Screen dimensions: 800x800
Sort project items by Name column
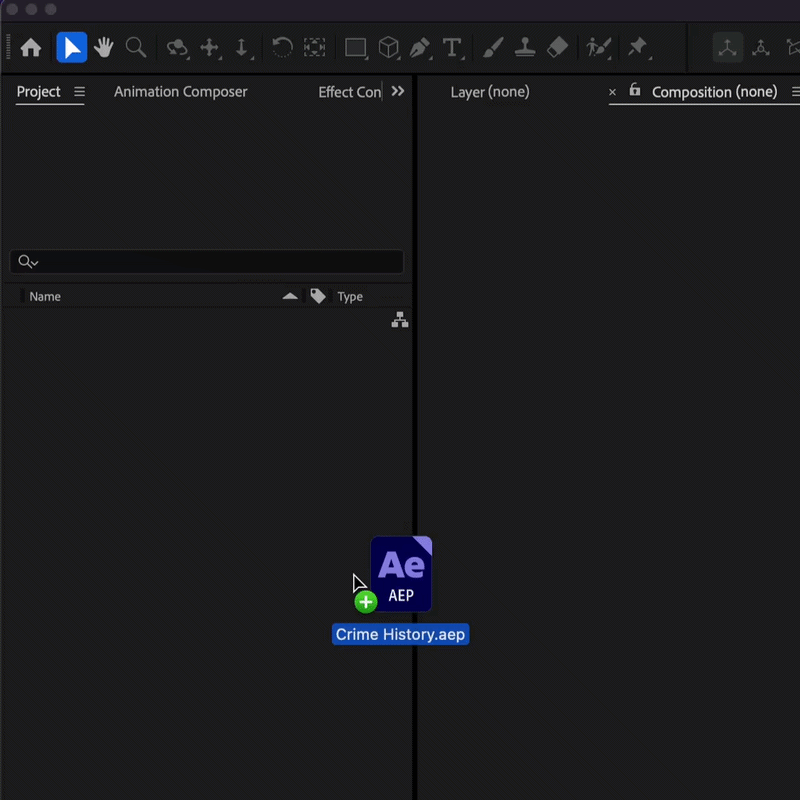(x=45, y=296)
